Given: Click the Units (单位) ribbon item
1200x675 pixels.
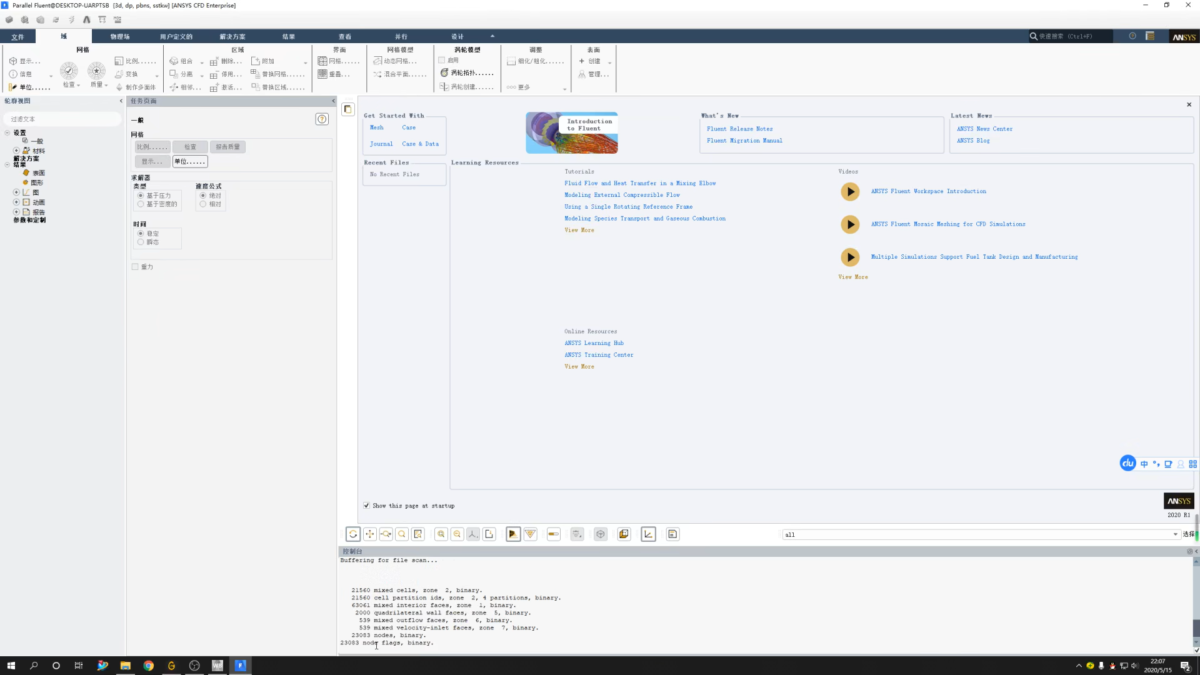Looking at the screenshot, I should click(x=28, y=87).
